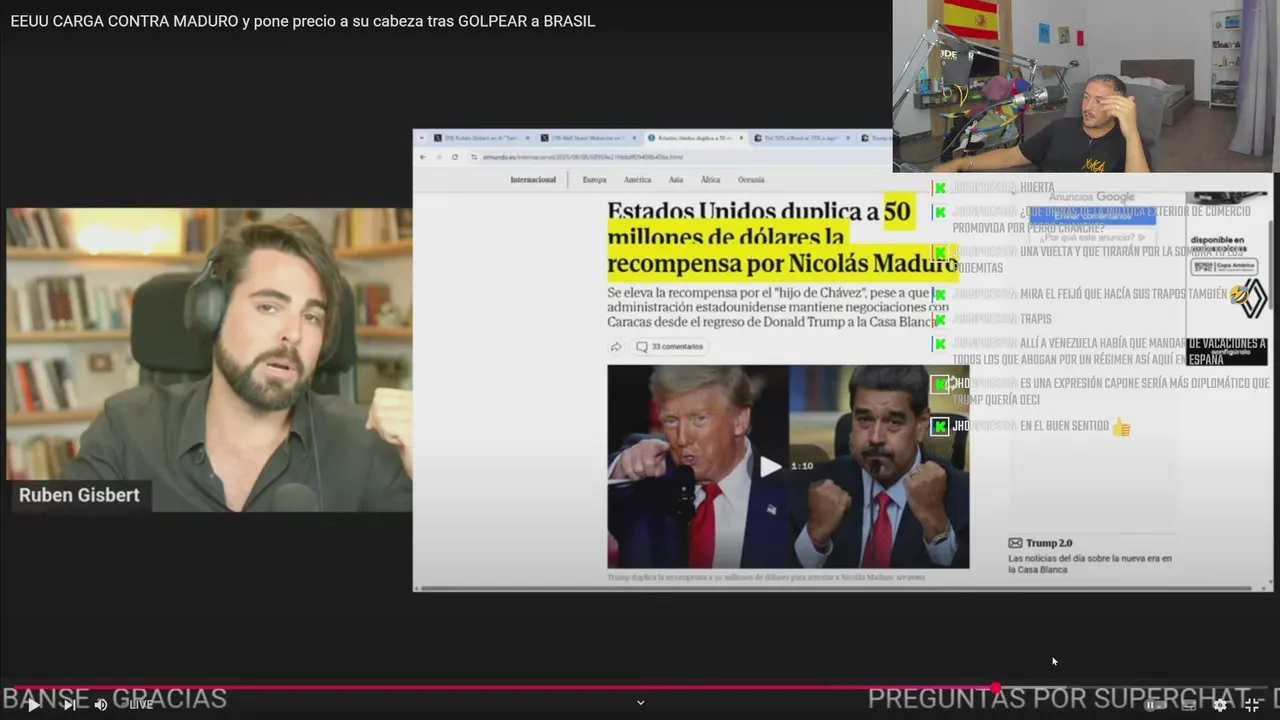Close the active El Mundo article tab
1280x720 pixels.
click(x=742, y=138)
